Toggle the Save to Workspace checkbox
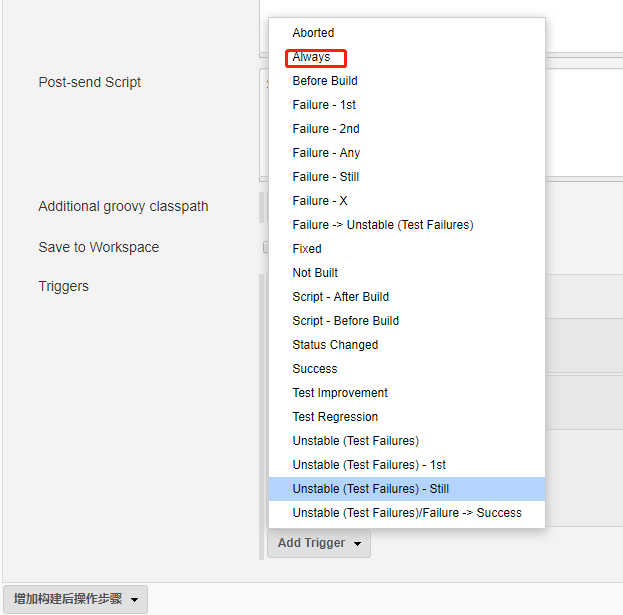The width and height of the screenshot is (623, 615). click(266, 247)
